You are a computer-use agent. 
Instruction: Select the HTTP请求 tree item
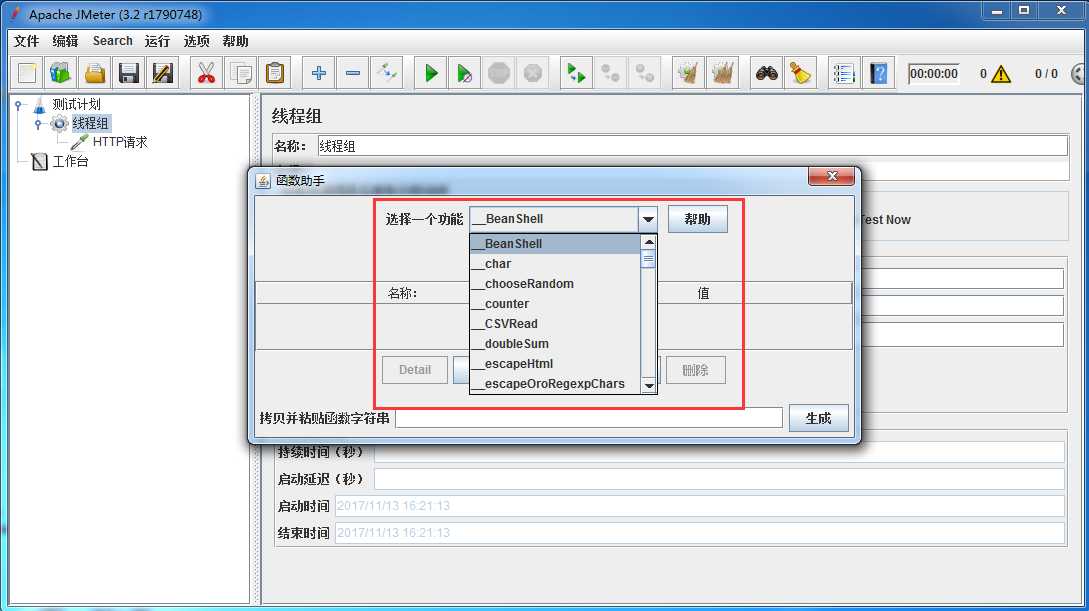[x=119, y=142]
